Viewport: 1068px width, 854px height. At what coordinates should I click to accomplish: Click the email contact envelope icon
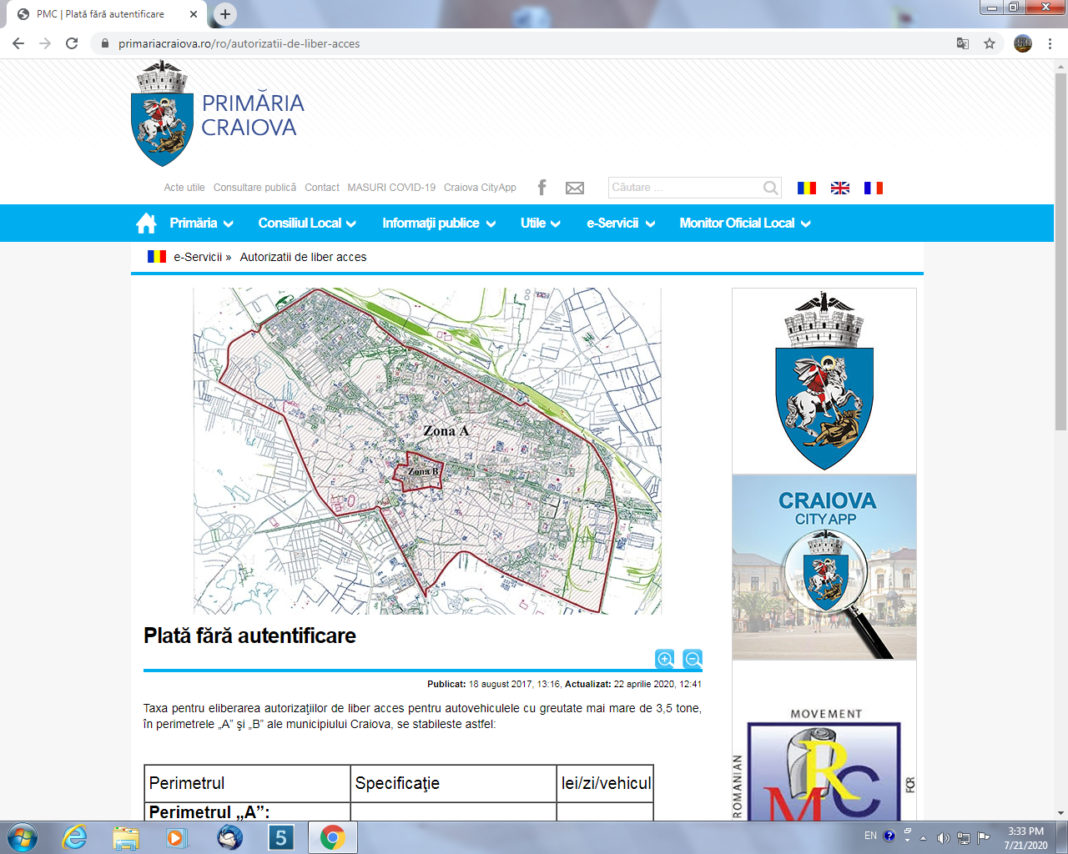[x=574, y=187]
